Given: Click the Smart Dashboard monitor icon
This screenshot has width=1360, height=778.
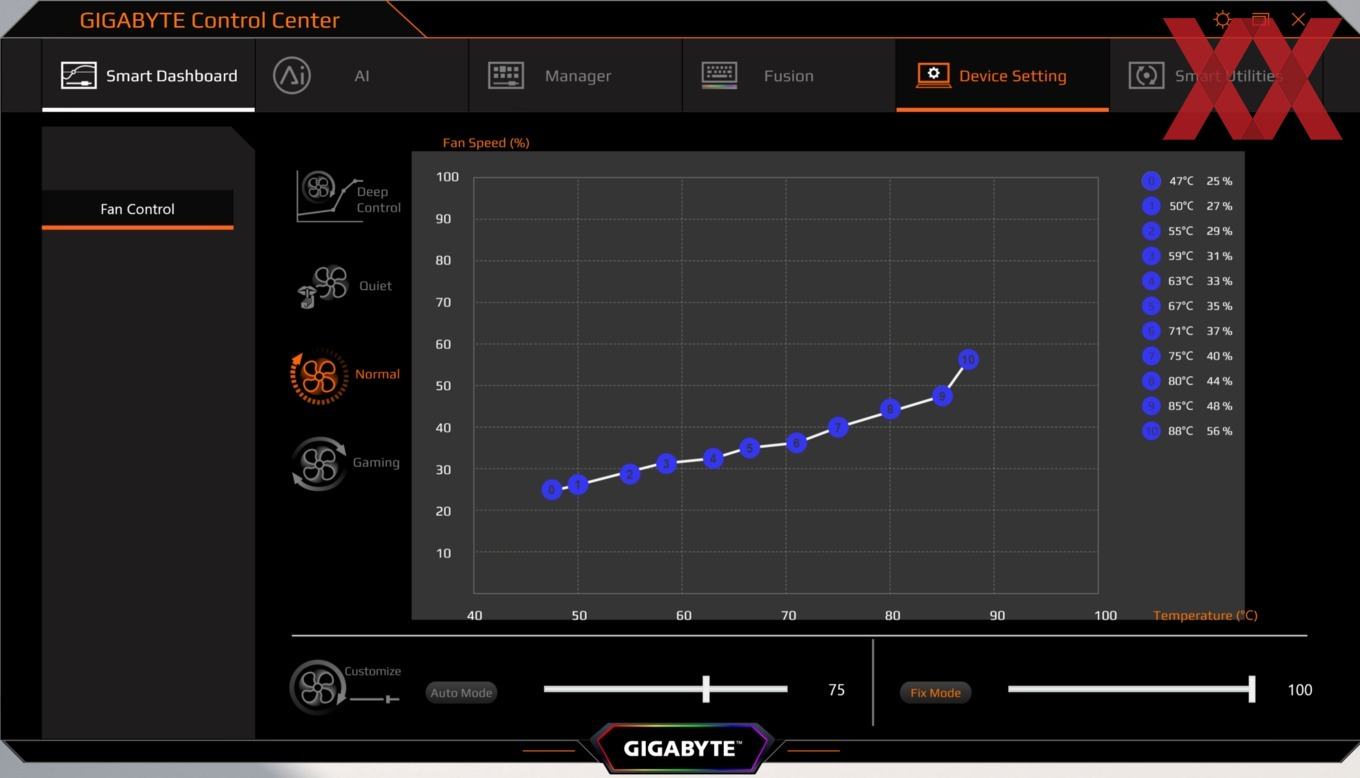Looking at the screenshot, I should pyautogui.click(x=78, y=76).
